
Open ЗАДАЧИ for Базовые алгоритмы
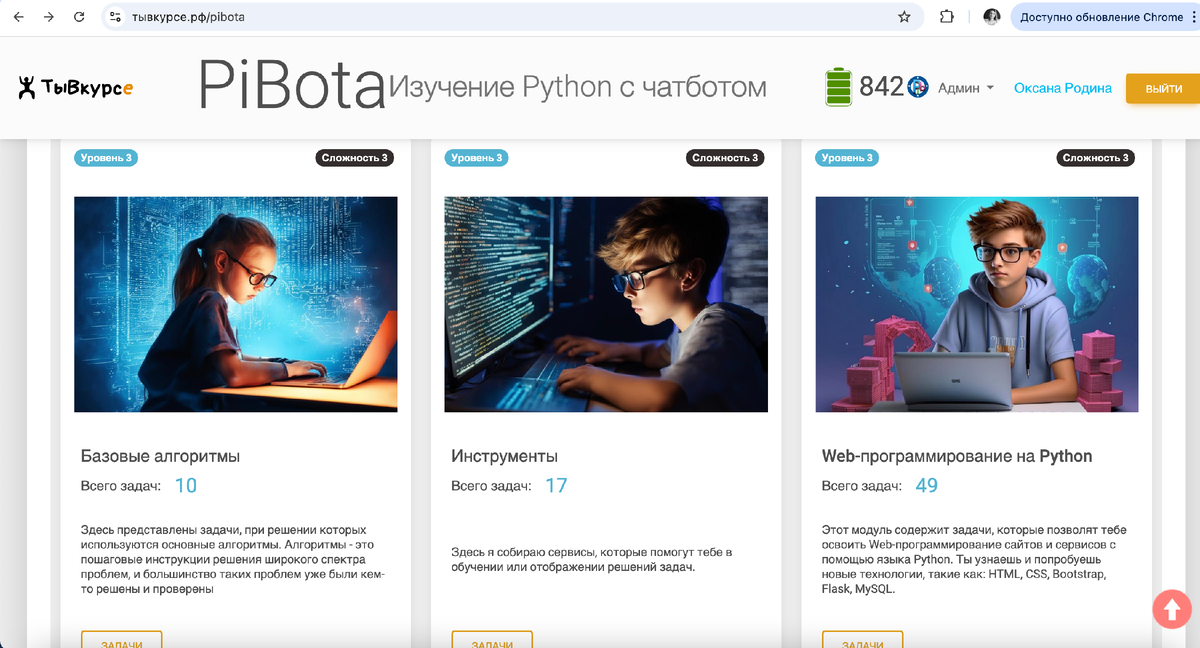coord(121,640)
